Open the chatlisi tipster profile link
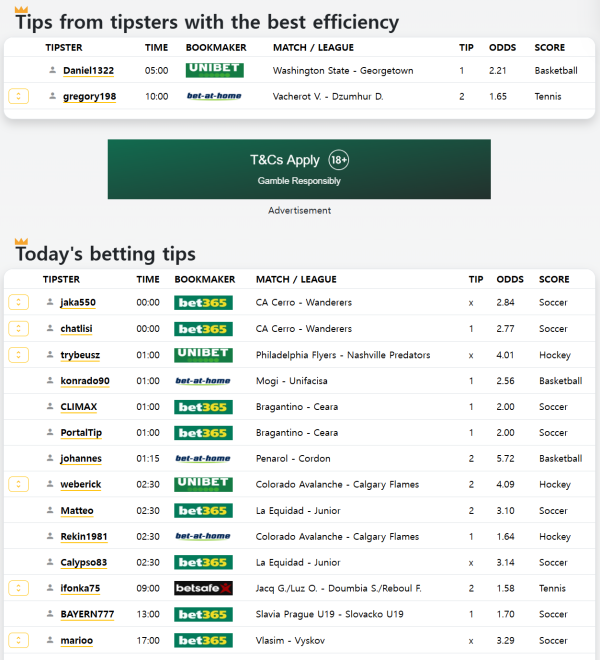 pyautogui.click(x=79, y=329)
